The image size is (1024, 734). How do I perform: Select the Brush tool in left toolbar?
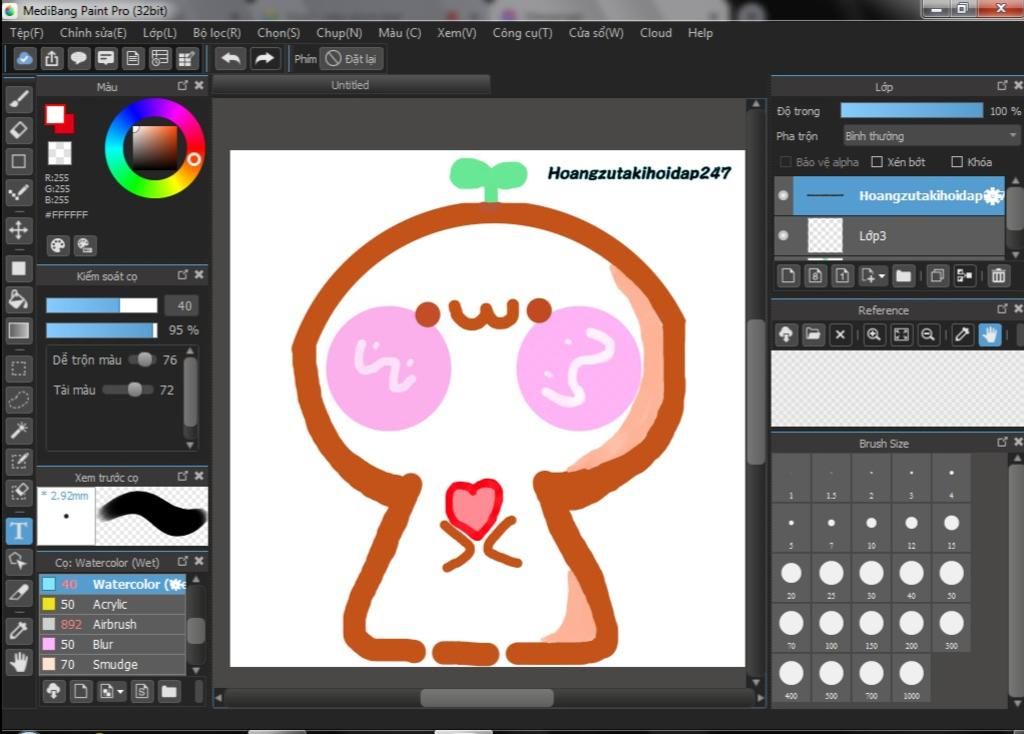pyautogui.click(x=19, y=99)
